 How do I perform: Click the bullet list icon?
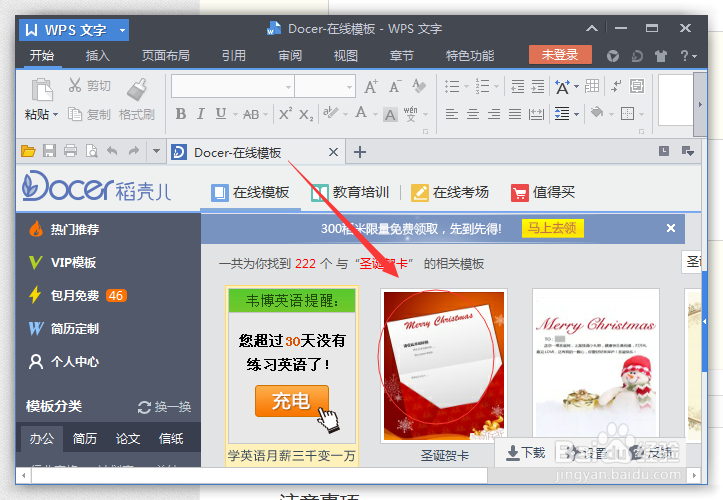452,86
